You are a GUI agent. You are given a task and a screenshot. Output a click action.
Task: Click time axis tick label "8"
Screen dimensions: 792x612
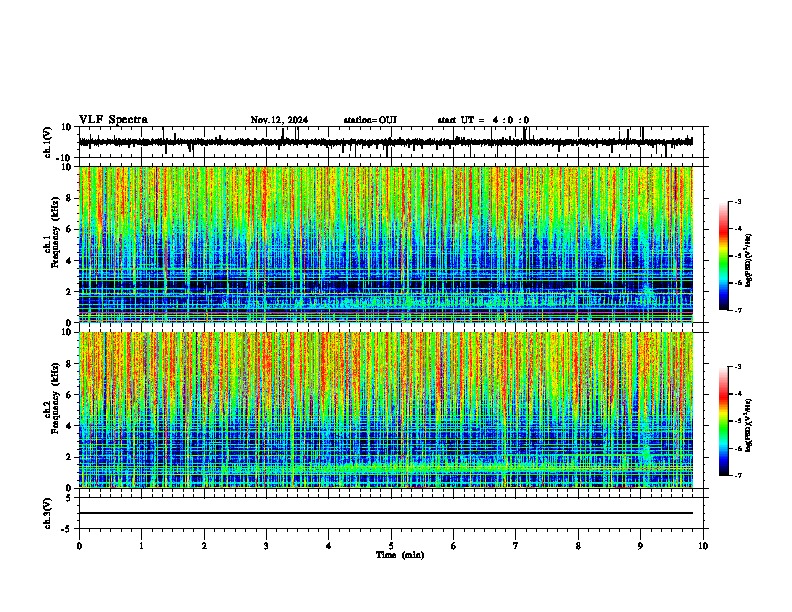[x=578, y=546]
